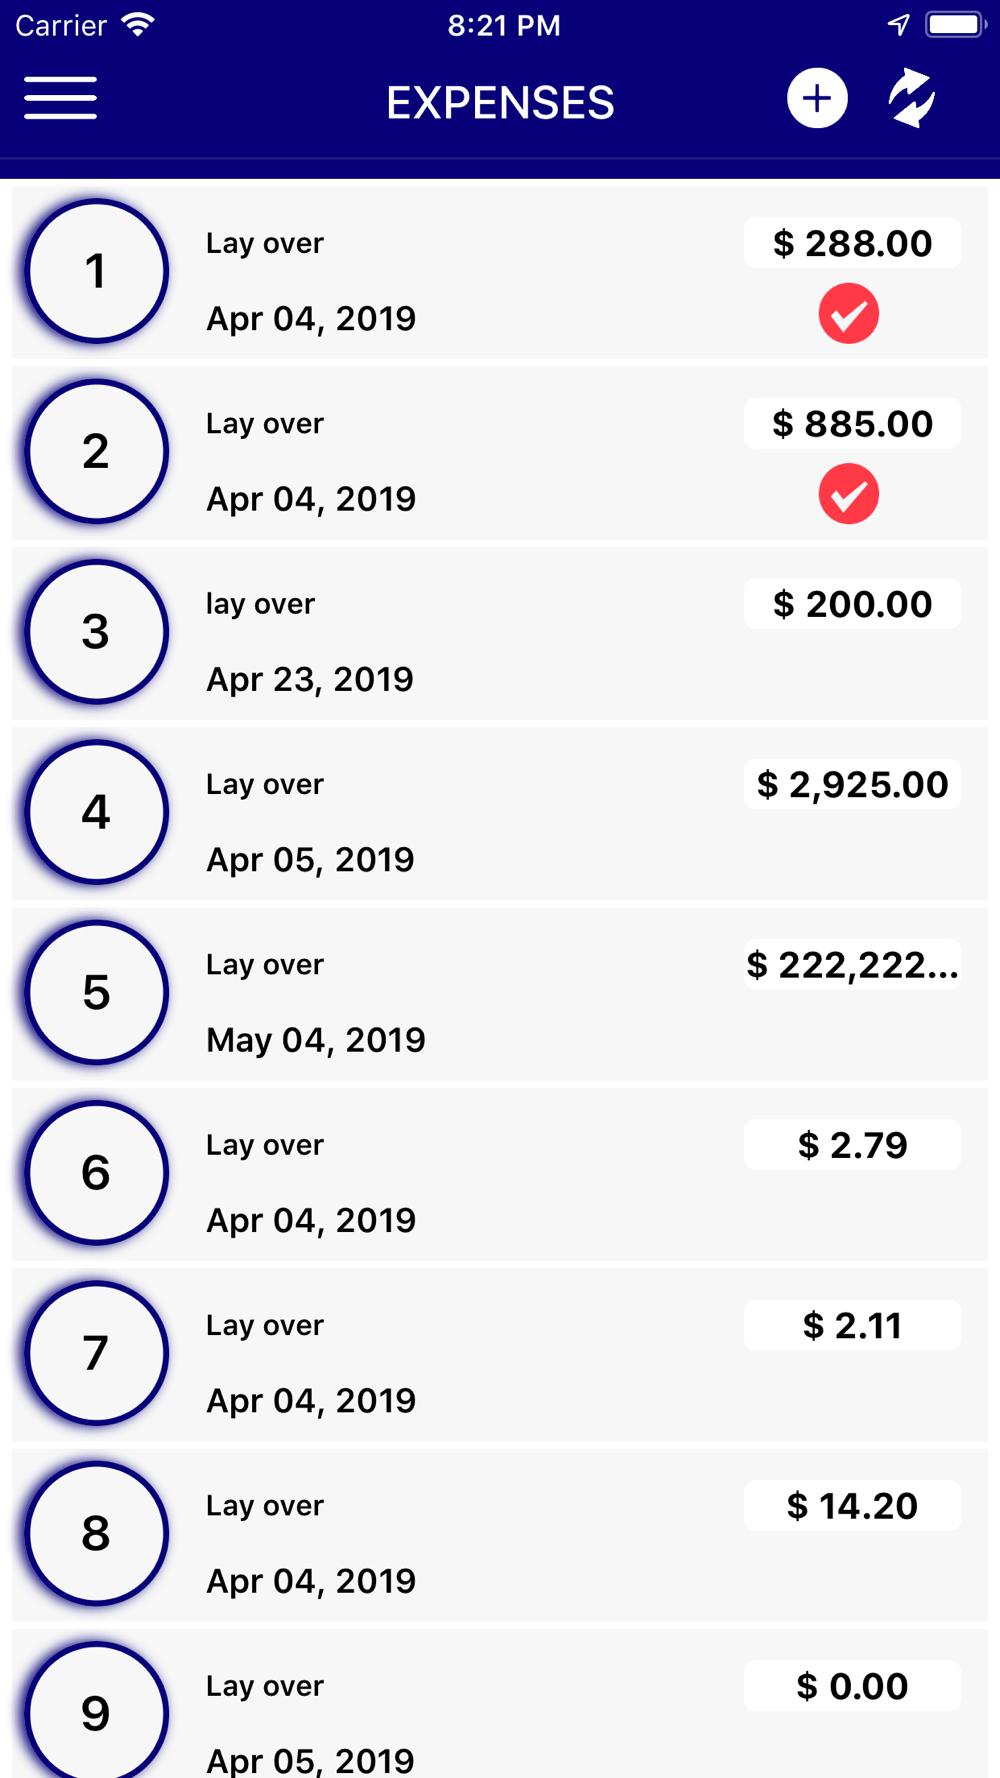Tap the EXPENSES header title
Screen dimensions: 1000x1778
pos(500,103)
